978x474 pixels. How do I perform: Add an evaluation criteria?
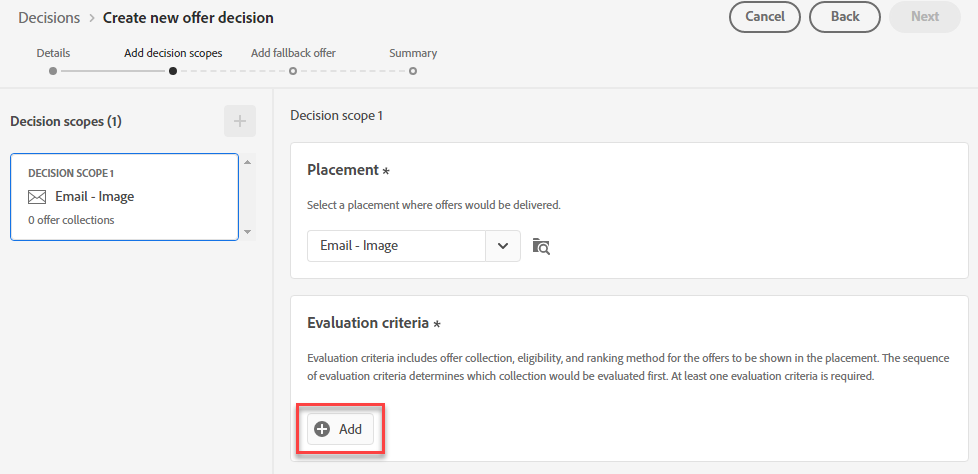(x=341, y=429)
